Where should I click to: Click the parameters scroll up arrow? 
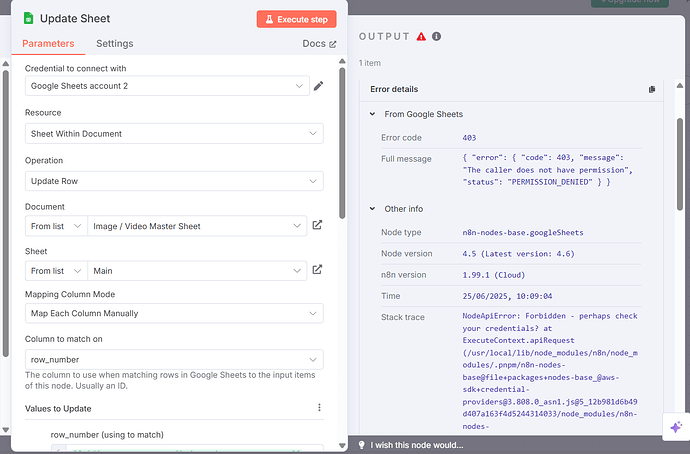click(342, 61)
